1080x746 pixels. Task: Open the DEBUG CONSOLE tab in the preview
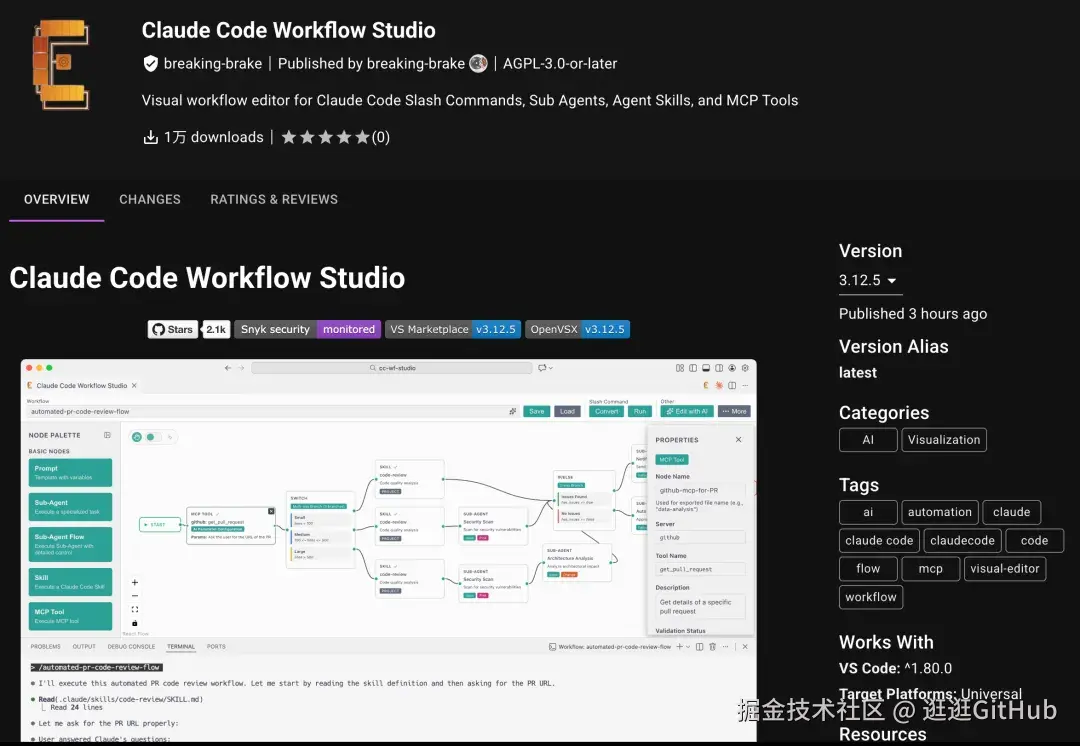(x=131, y=647)
